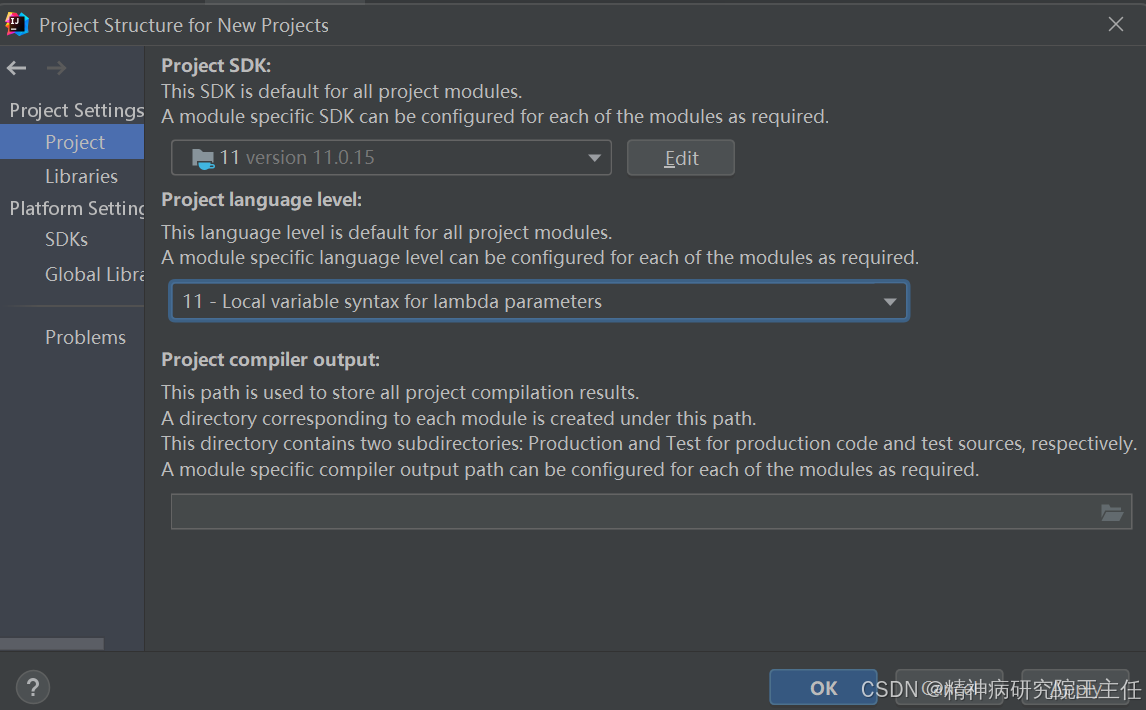Click the forward navigation arrow
This screenshot has width=1146, height=710.
(56, 68)
